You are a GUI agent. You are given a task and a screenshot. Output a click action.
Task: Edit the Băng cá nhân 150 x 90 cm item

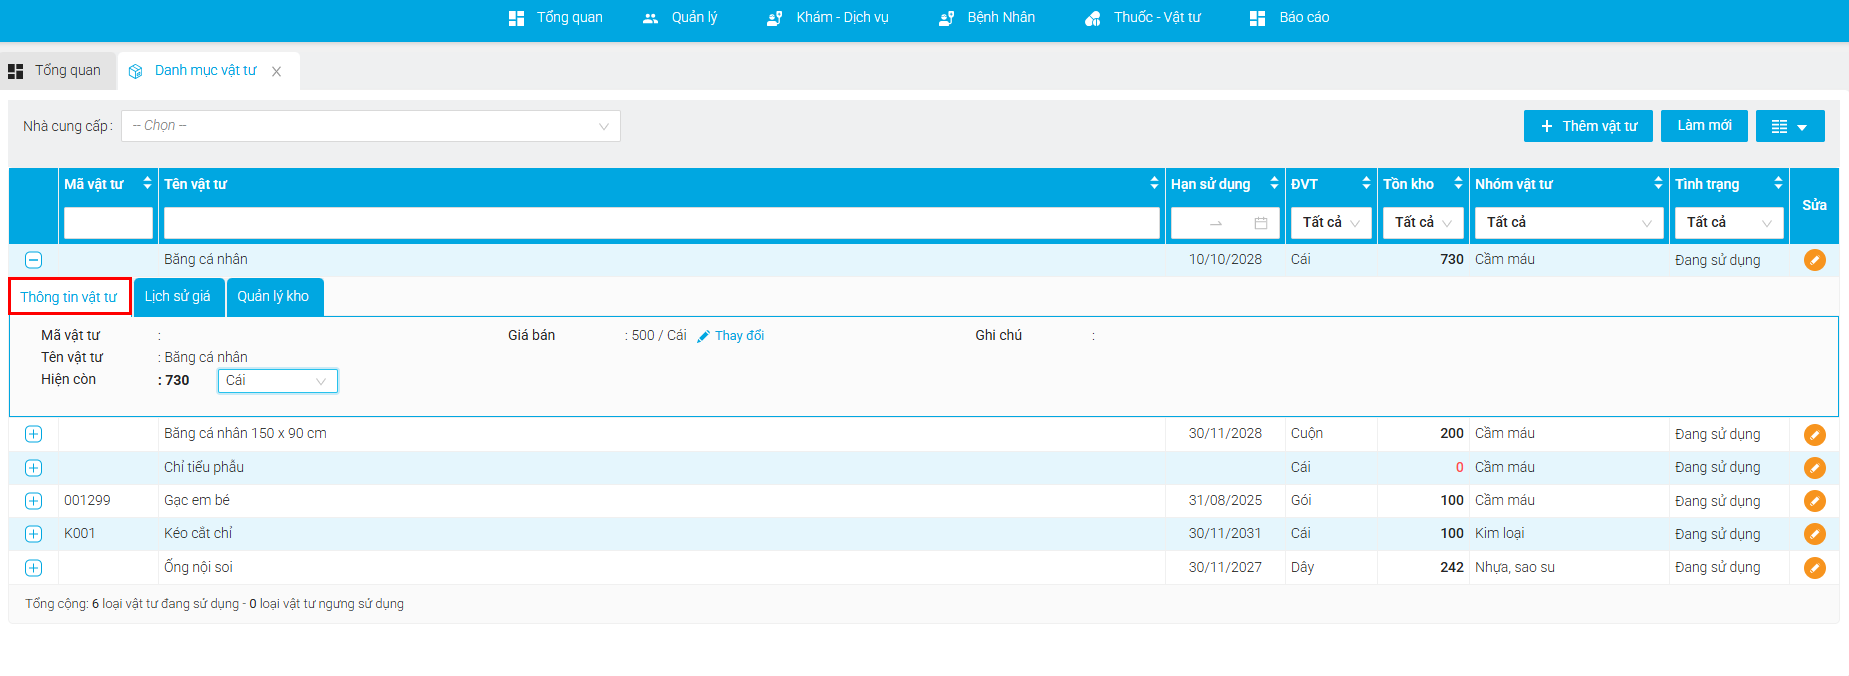pyautogui.click(x=1814, y=435)
